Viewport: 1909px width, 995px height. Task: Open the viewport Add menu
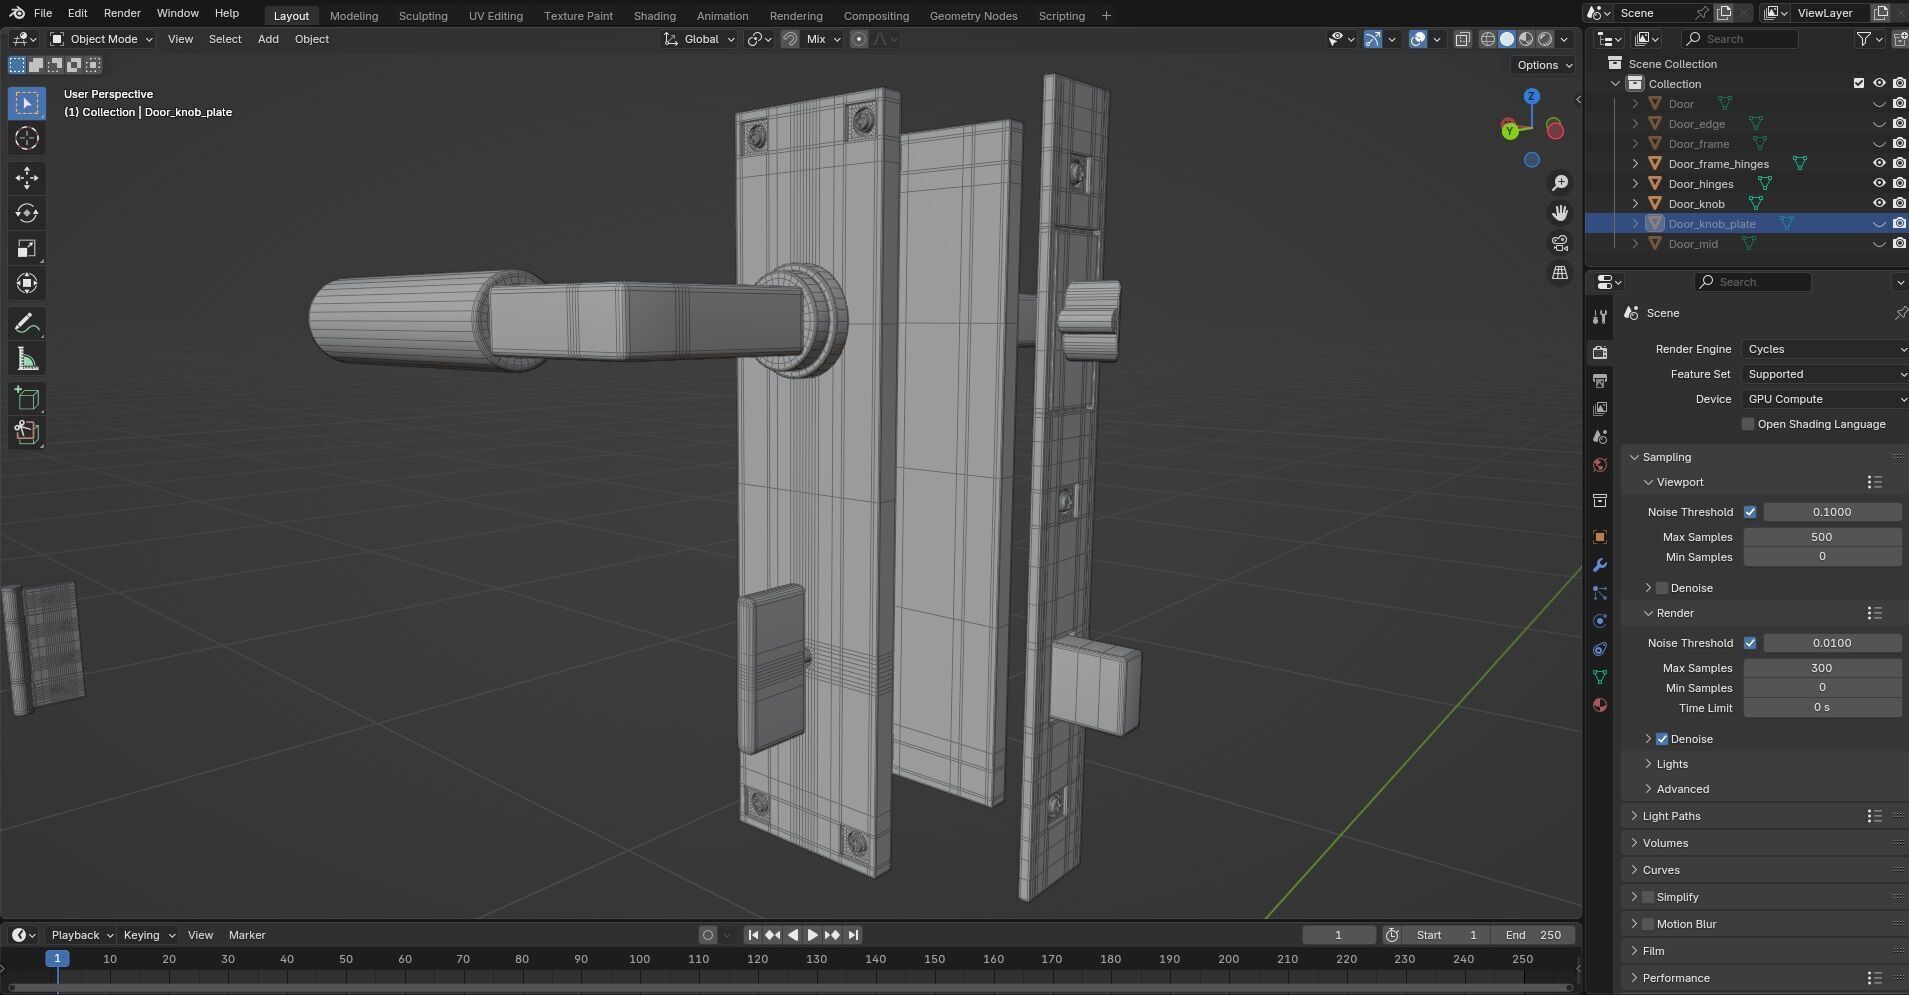coord(268,39)
